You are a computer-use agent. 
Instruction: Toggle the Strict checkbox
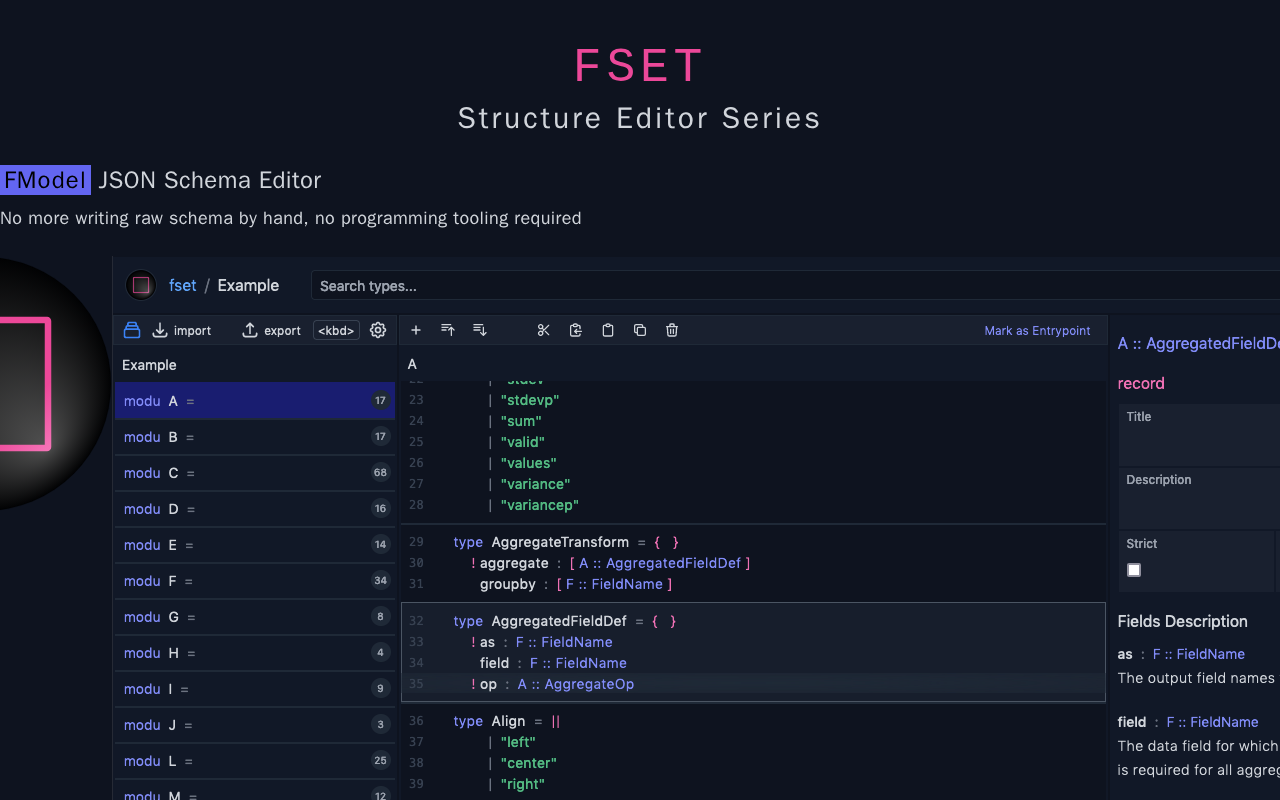1134,570
